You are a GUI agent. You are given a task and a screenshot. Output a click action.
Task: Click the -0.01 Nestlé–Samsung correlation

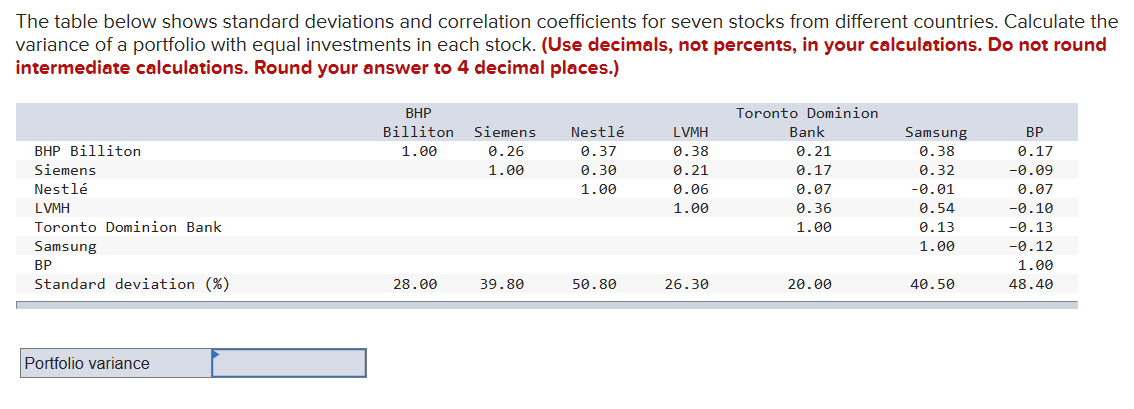point(932,189)
